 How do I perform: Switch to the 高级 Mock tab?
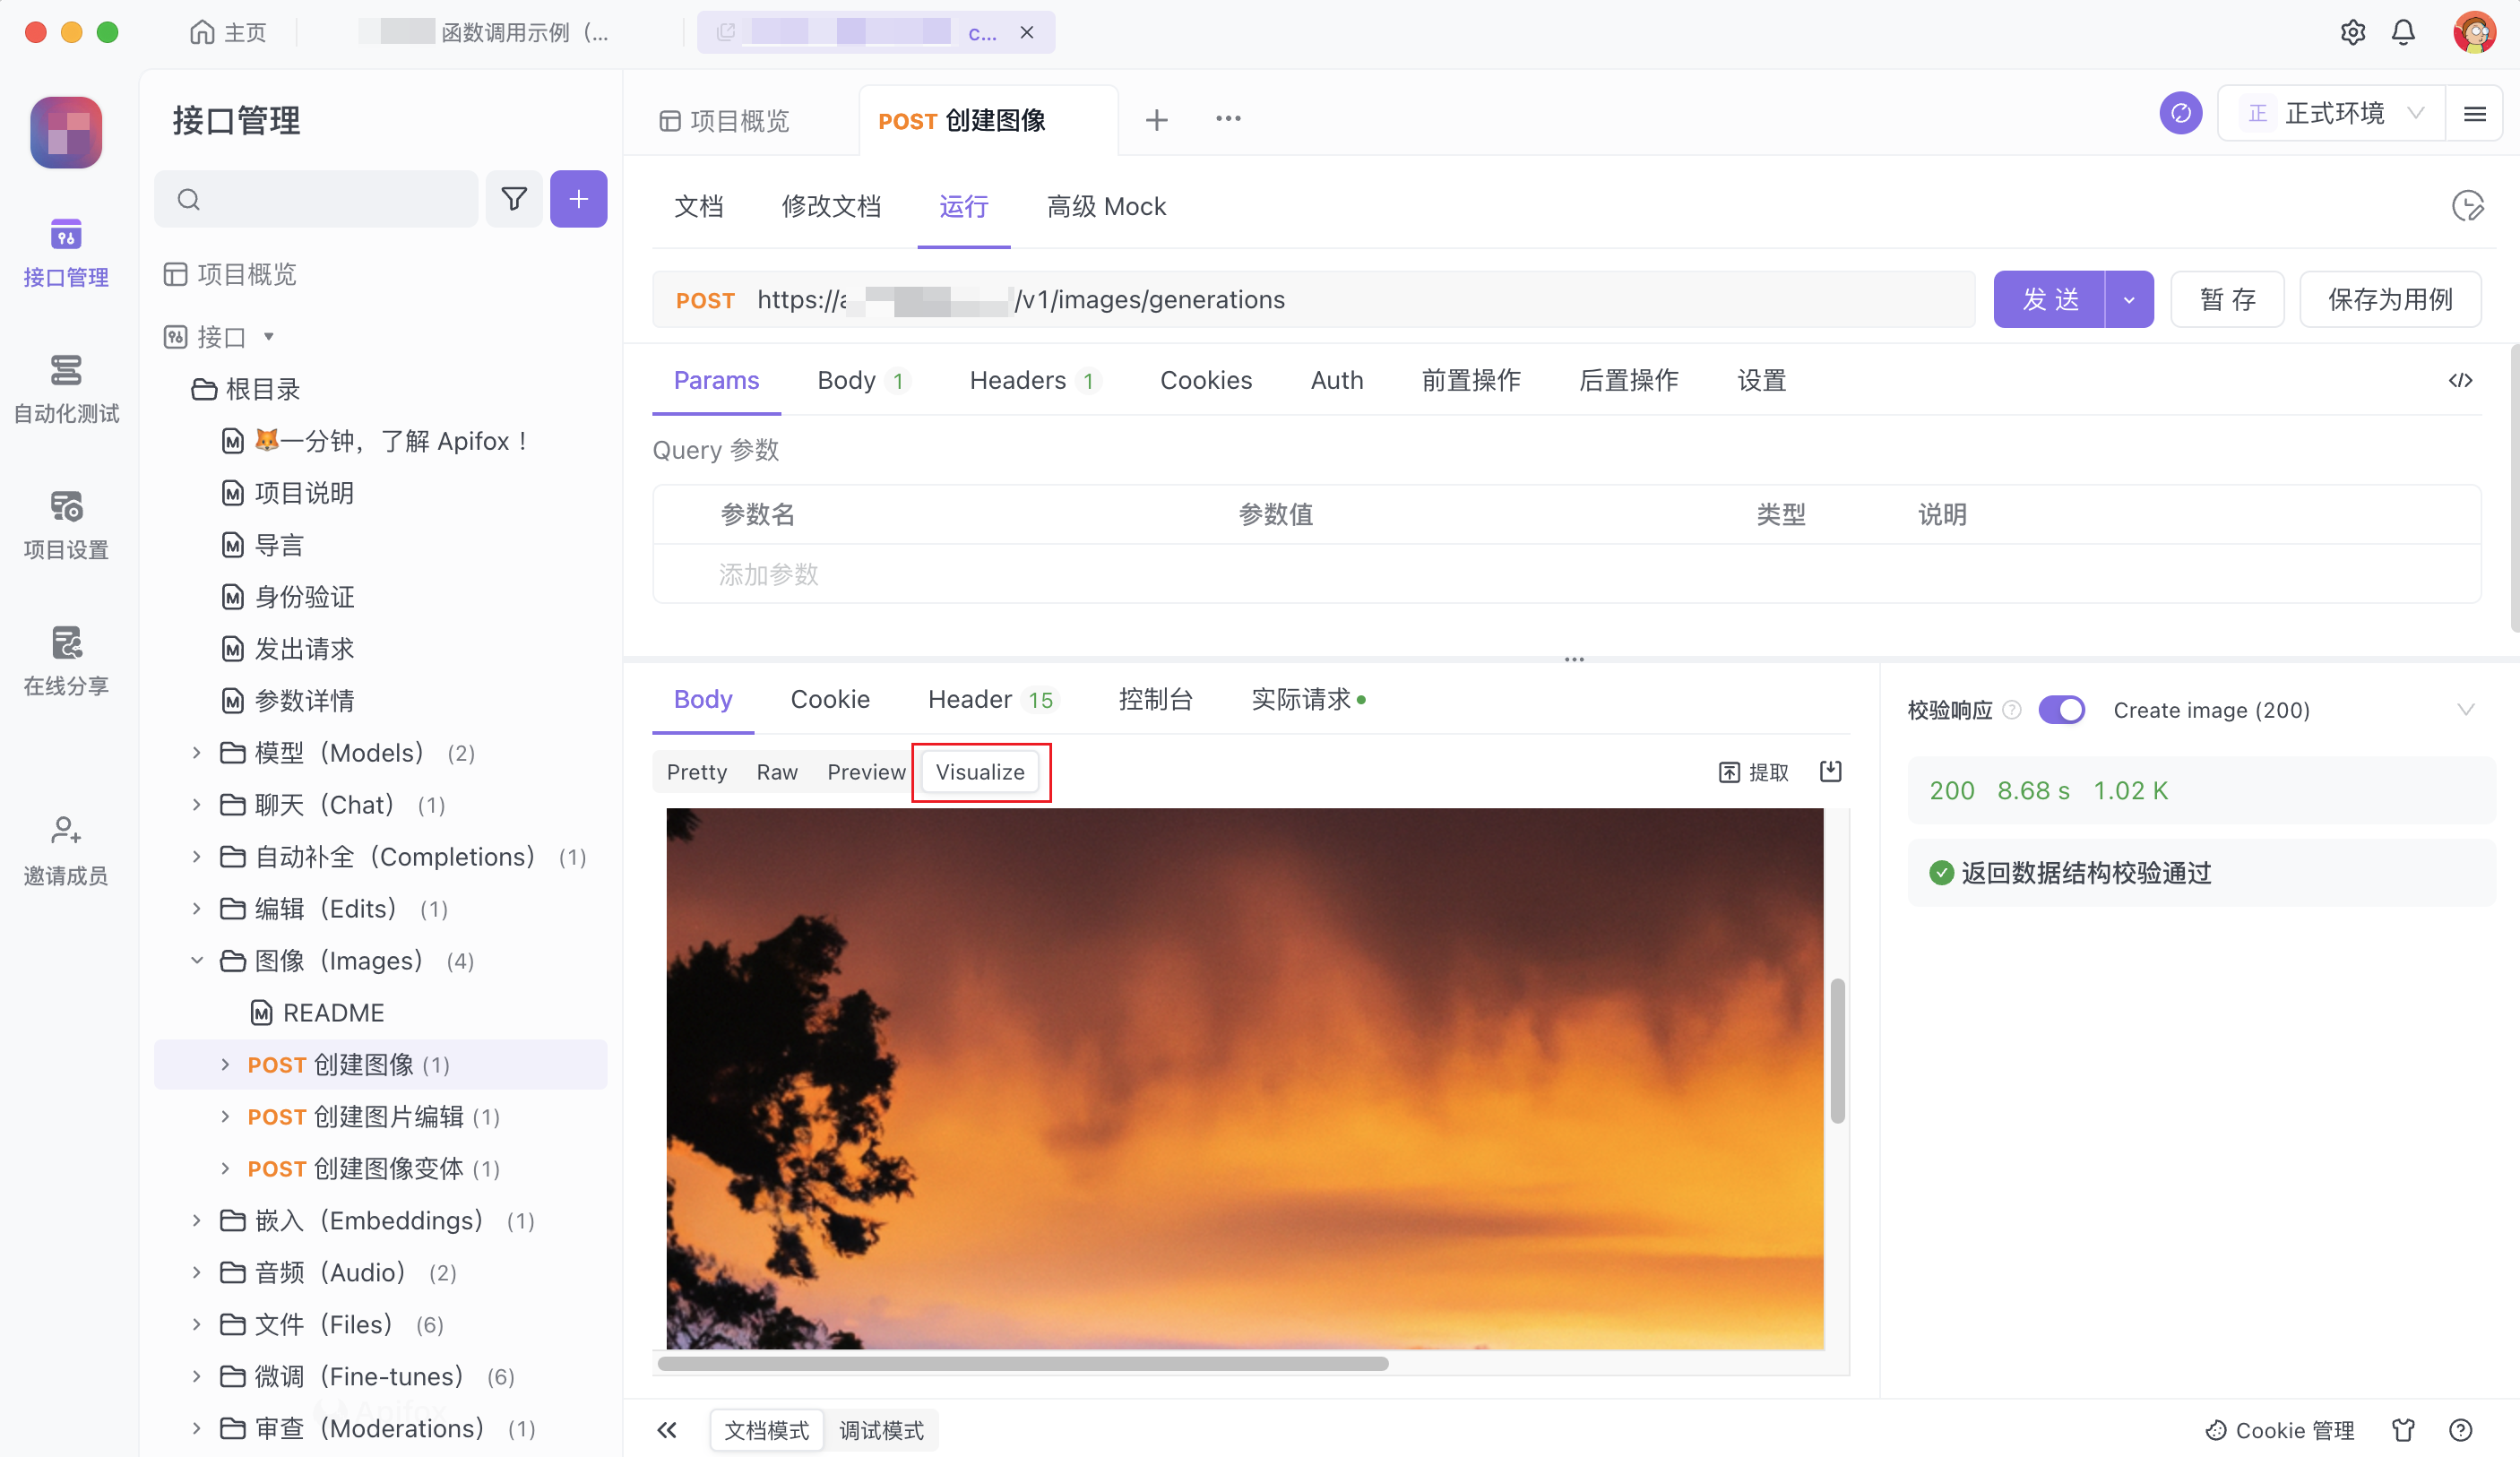pyautogui.click(x=1106, y=206)
